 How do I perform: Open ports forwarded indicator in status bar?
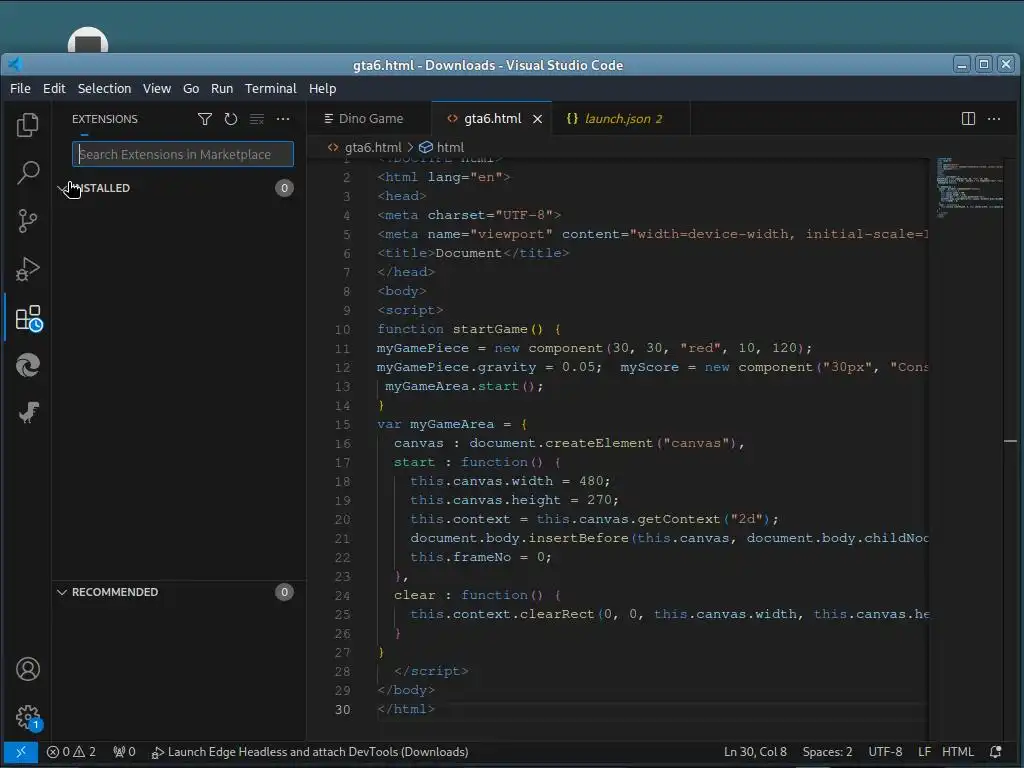[124, 752]
